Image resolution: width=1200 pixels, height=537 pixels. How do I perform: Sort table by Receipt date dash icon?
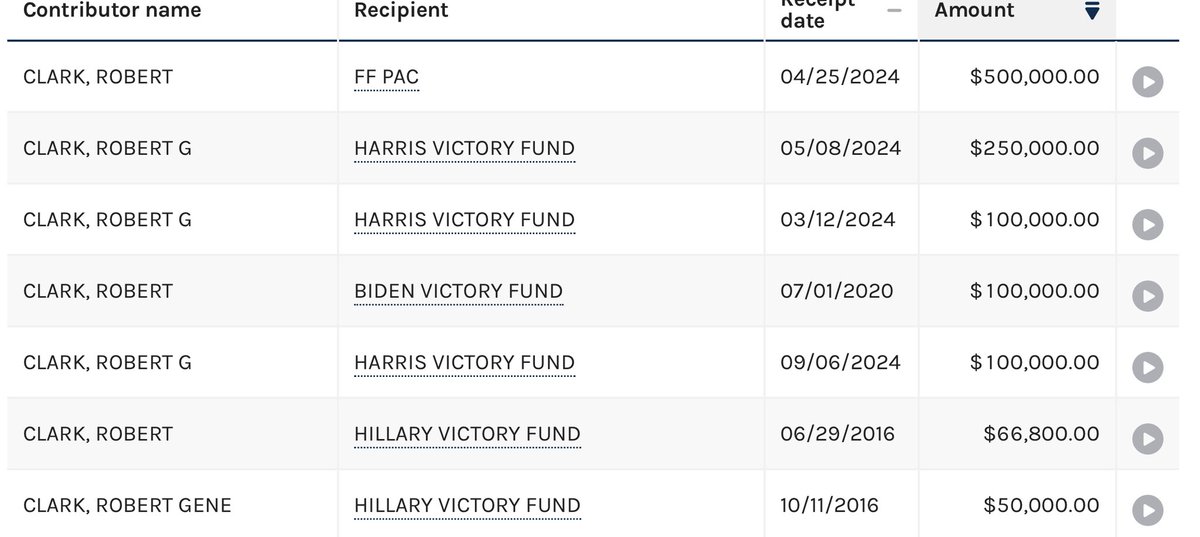pyautogui.click(x=894, y=11)
